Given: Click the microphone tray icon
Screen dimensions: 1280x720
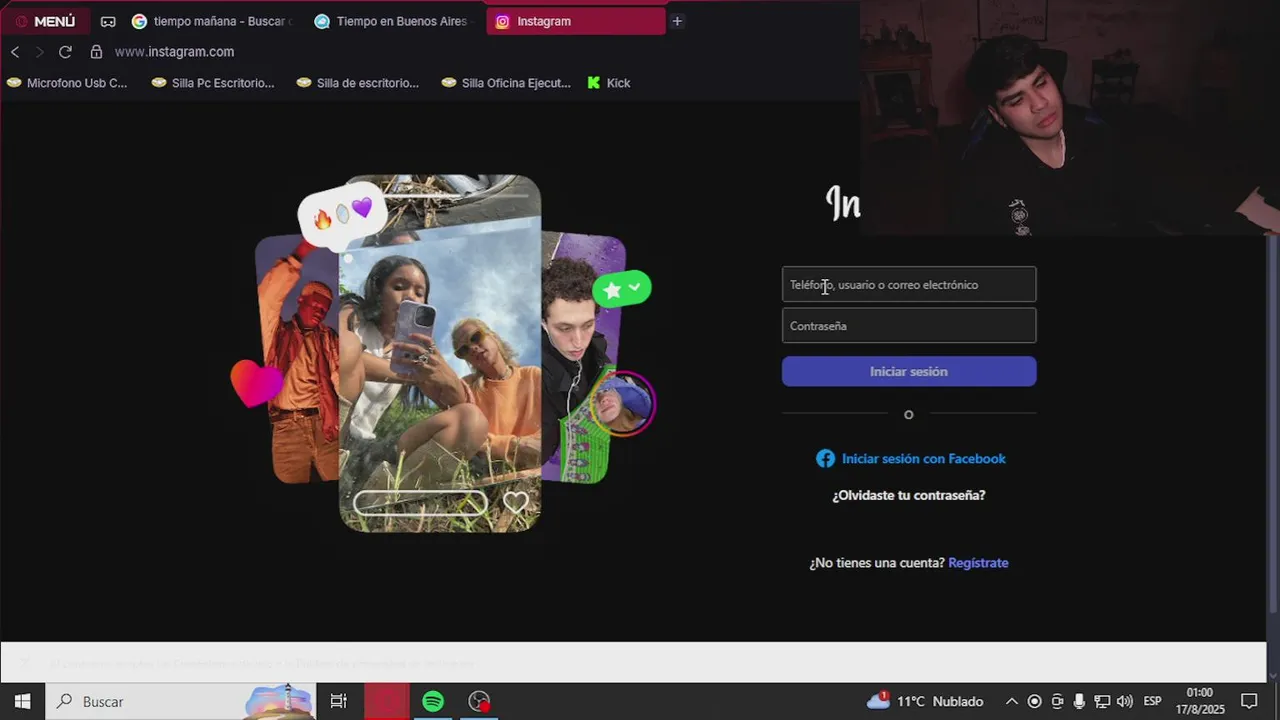Looking at the screenshot, I should pyautogui.click(x=1079, y=701).
